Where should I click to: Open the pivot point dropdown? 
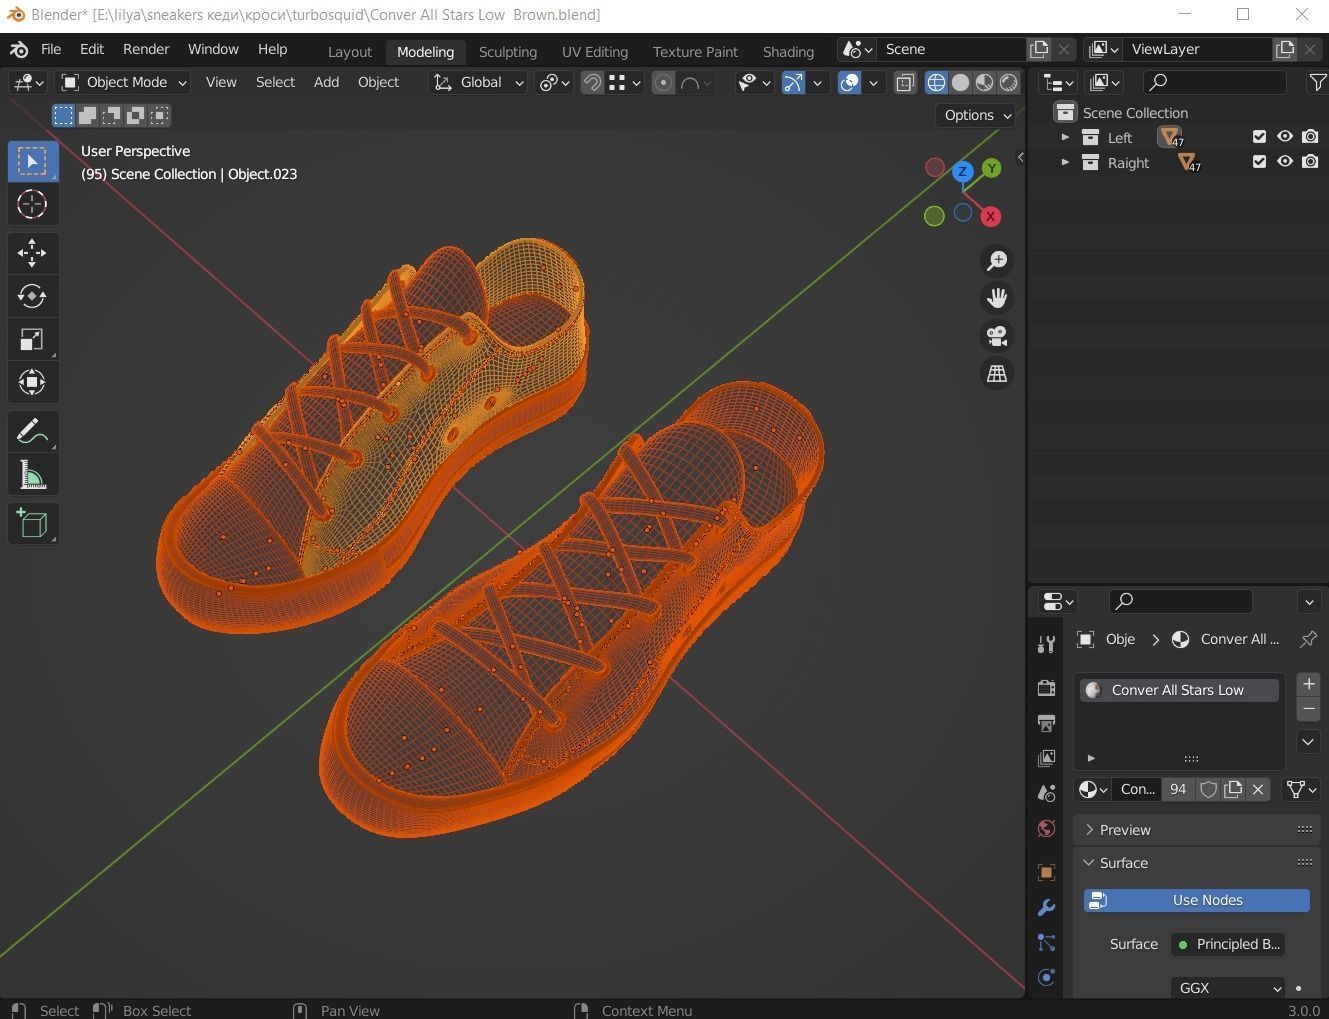point(554,82)
